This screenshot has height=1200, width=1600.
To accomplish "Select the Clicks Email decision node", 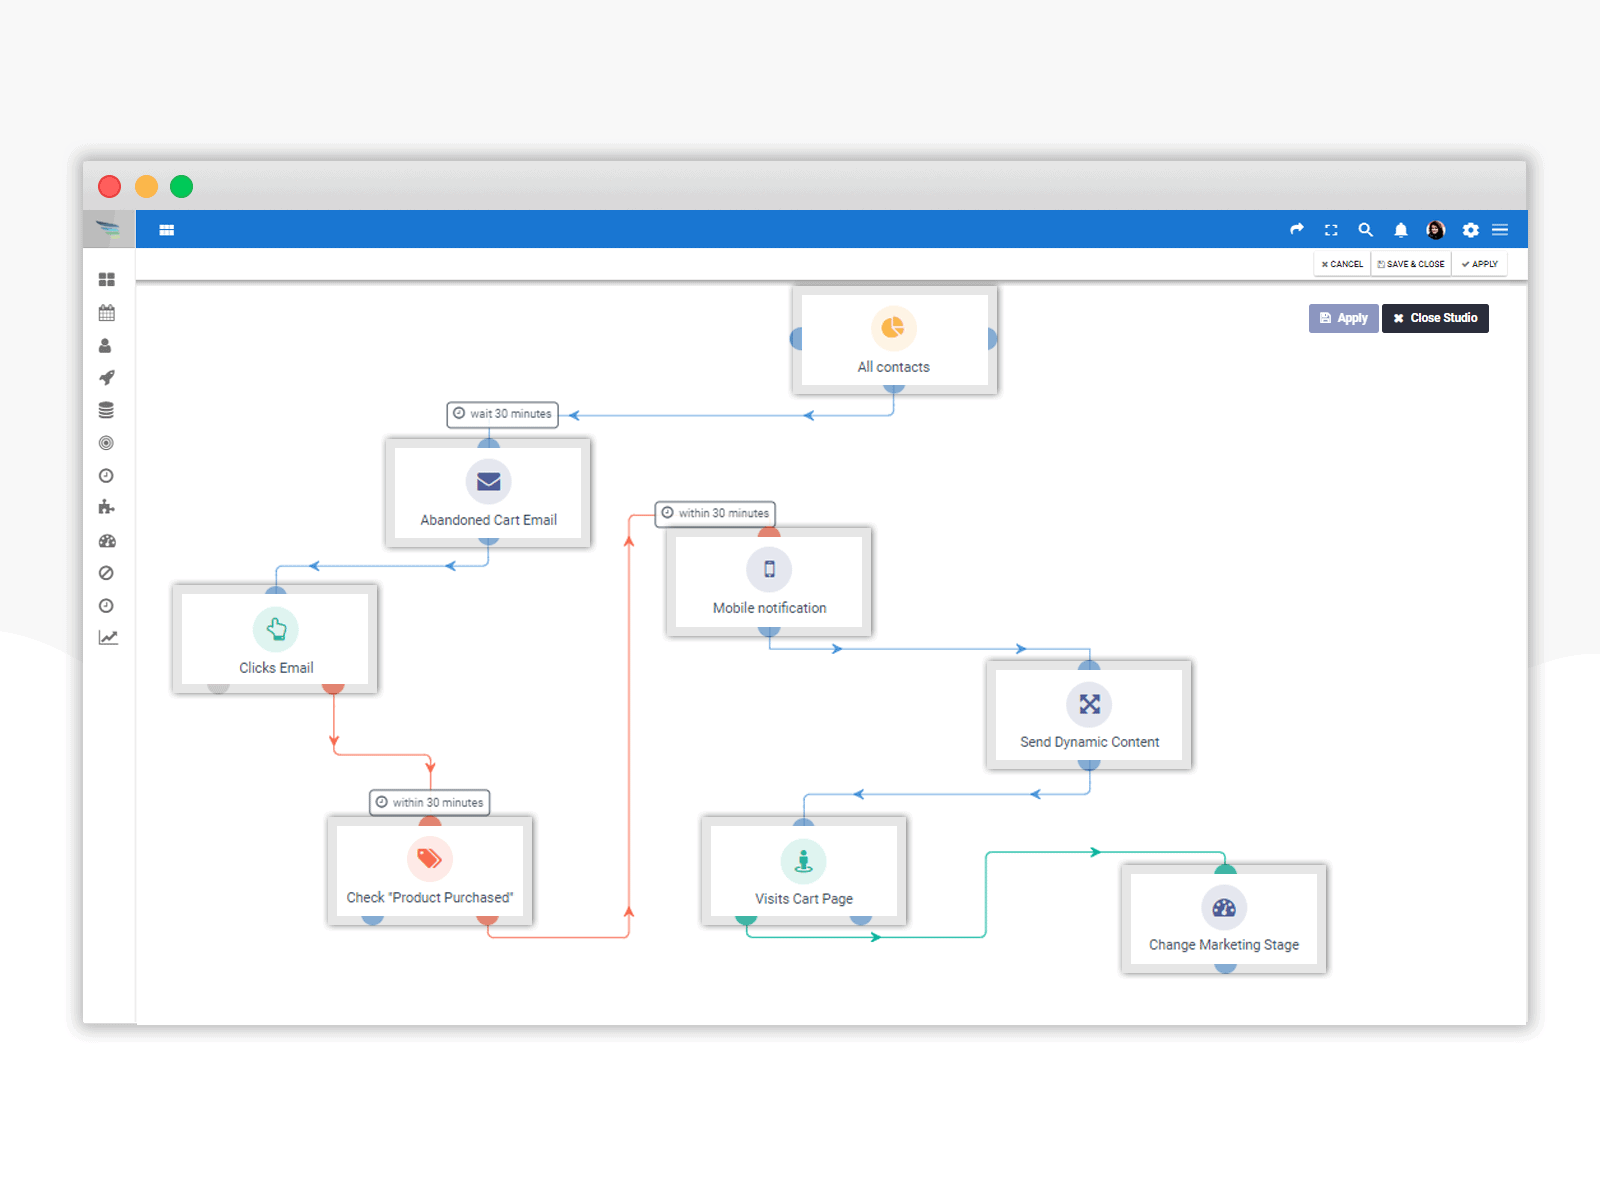I will click(x=275, y=639).
